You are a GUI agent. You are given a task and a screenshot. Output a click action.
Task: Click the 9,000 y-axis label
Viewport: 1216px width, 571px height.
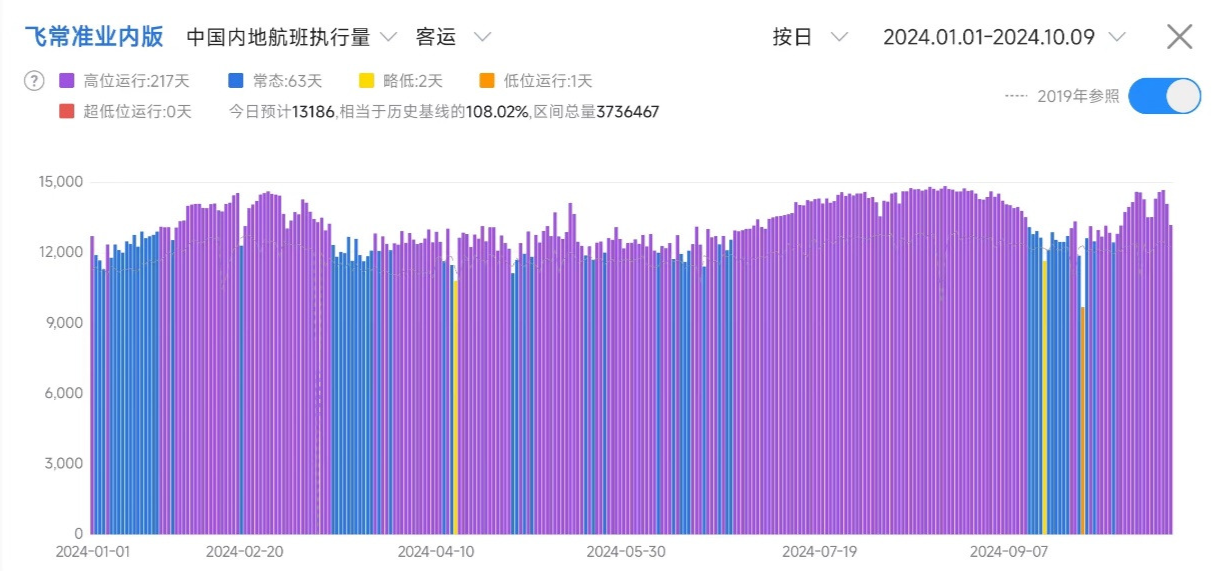pyautogui.click(x=63, y=323)
